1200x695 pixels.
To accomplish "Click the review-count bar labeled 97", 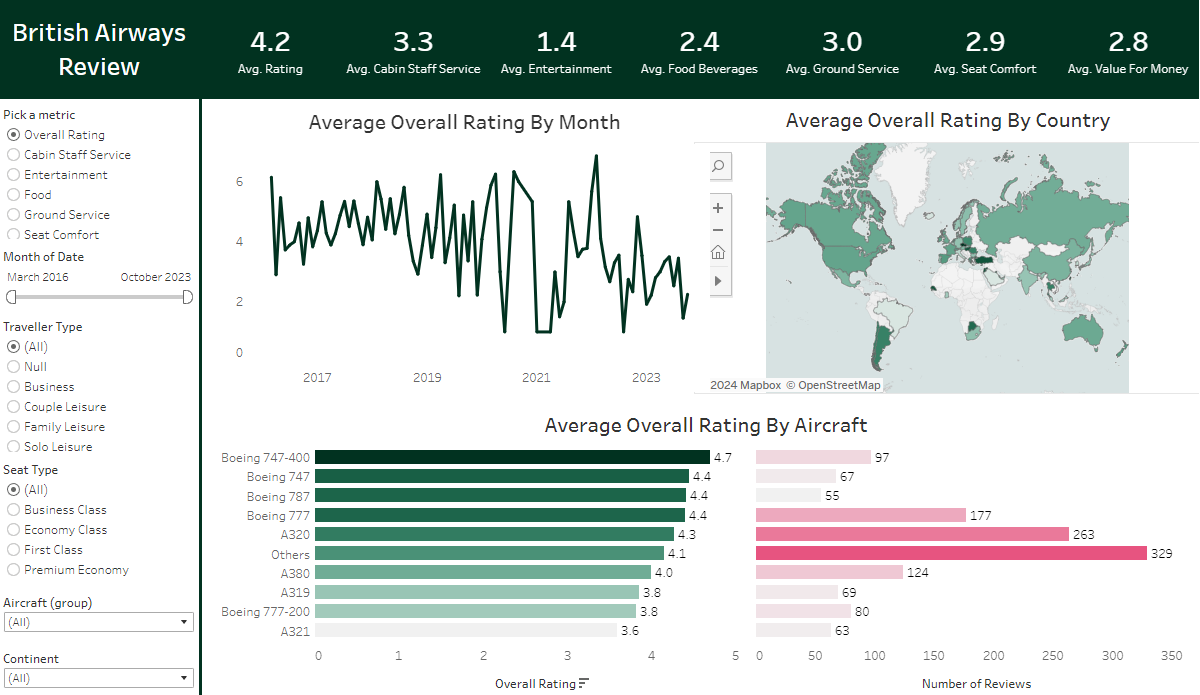I will tap(813, 457).
